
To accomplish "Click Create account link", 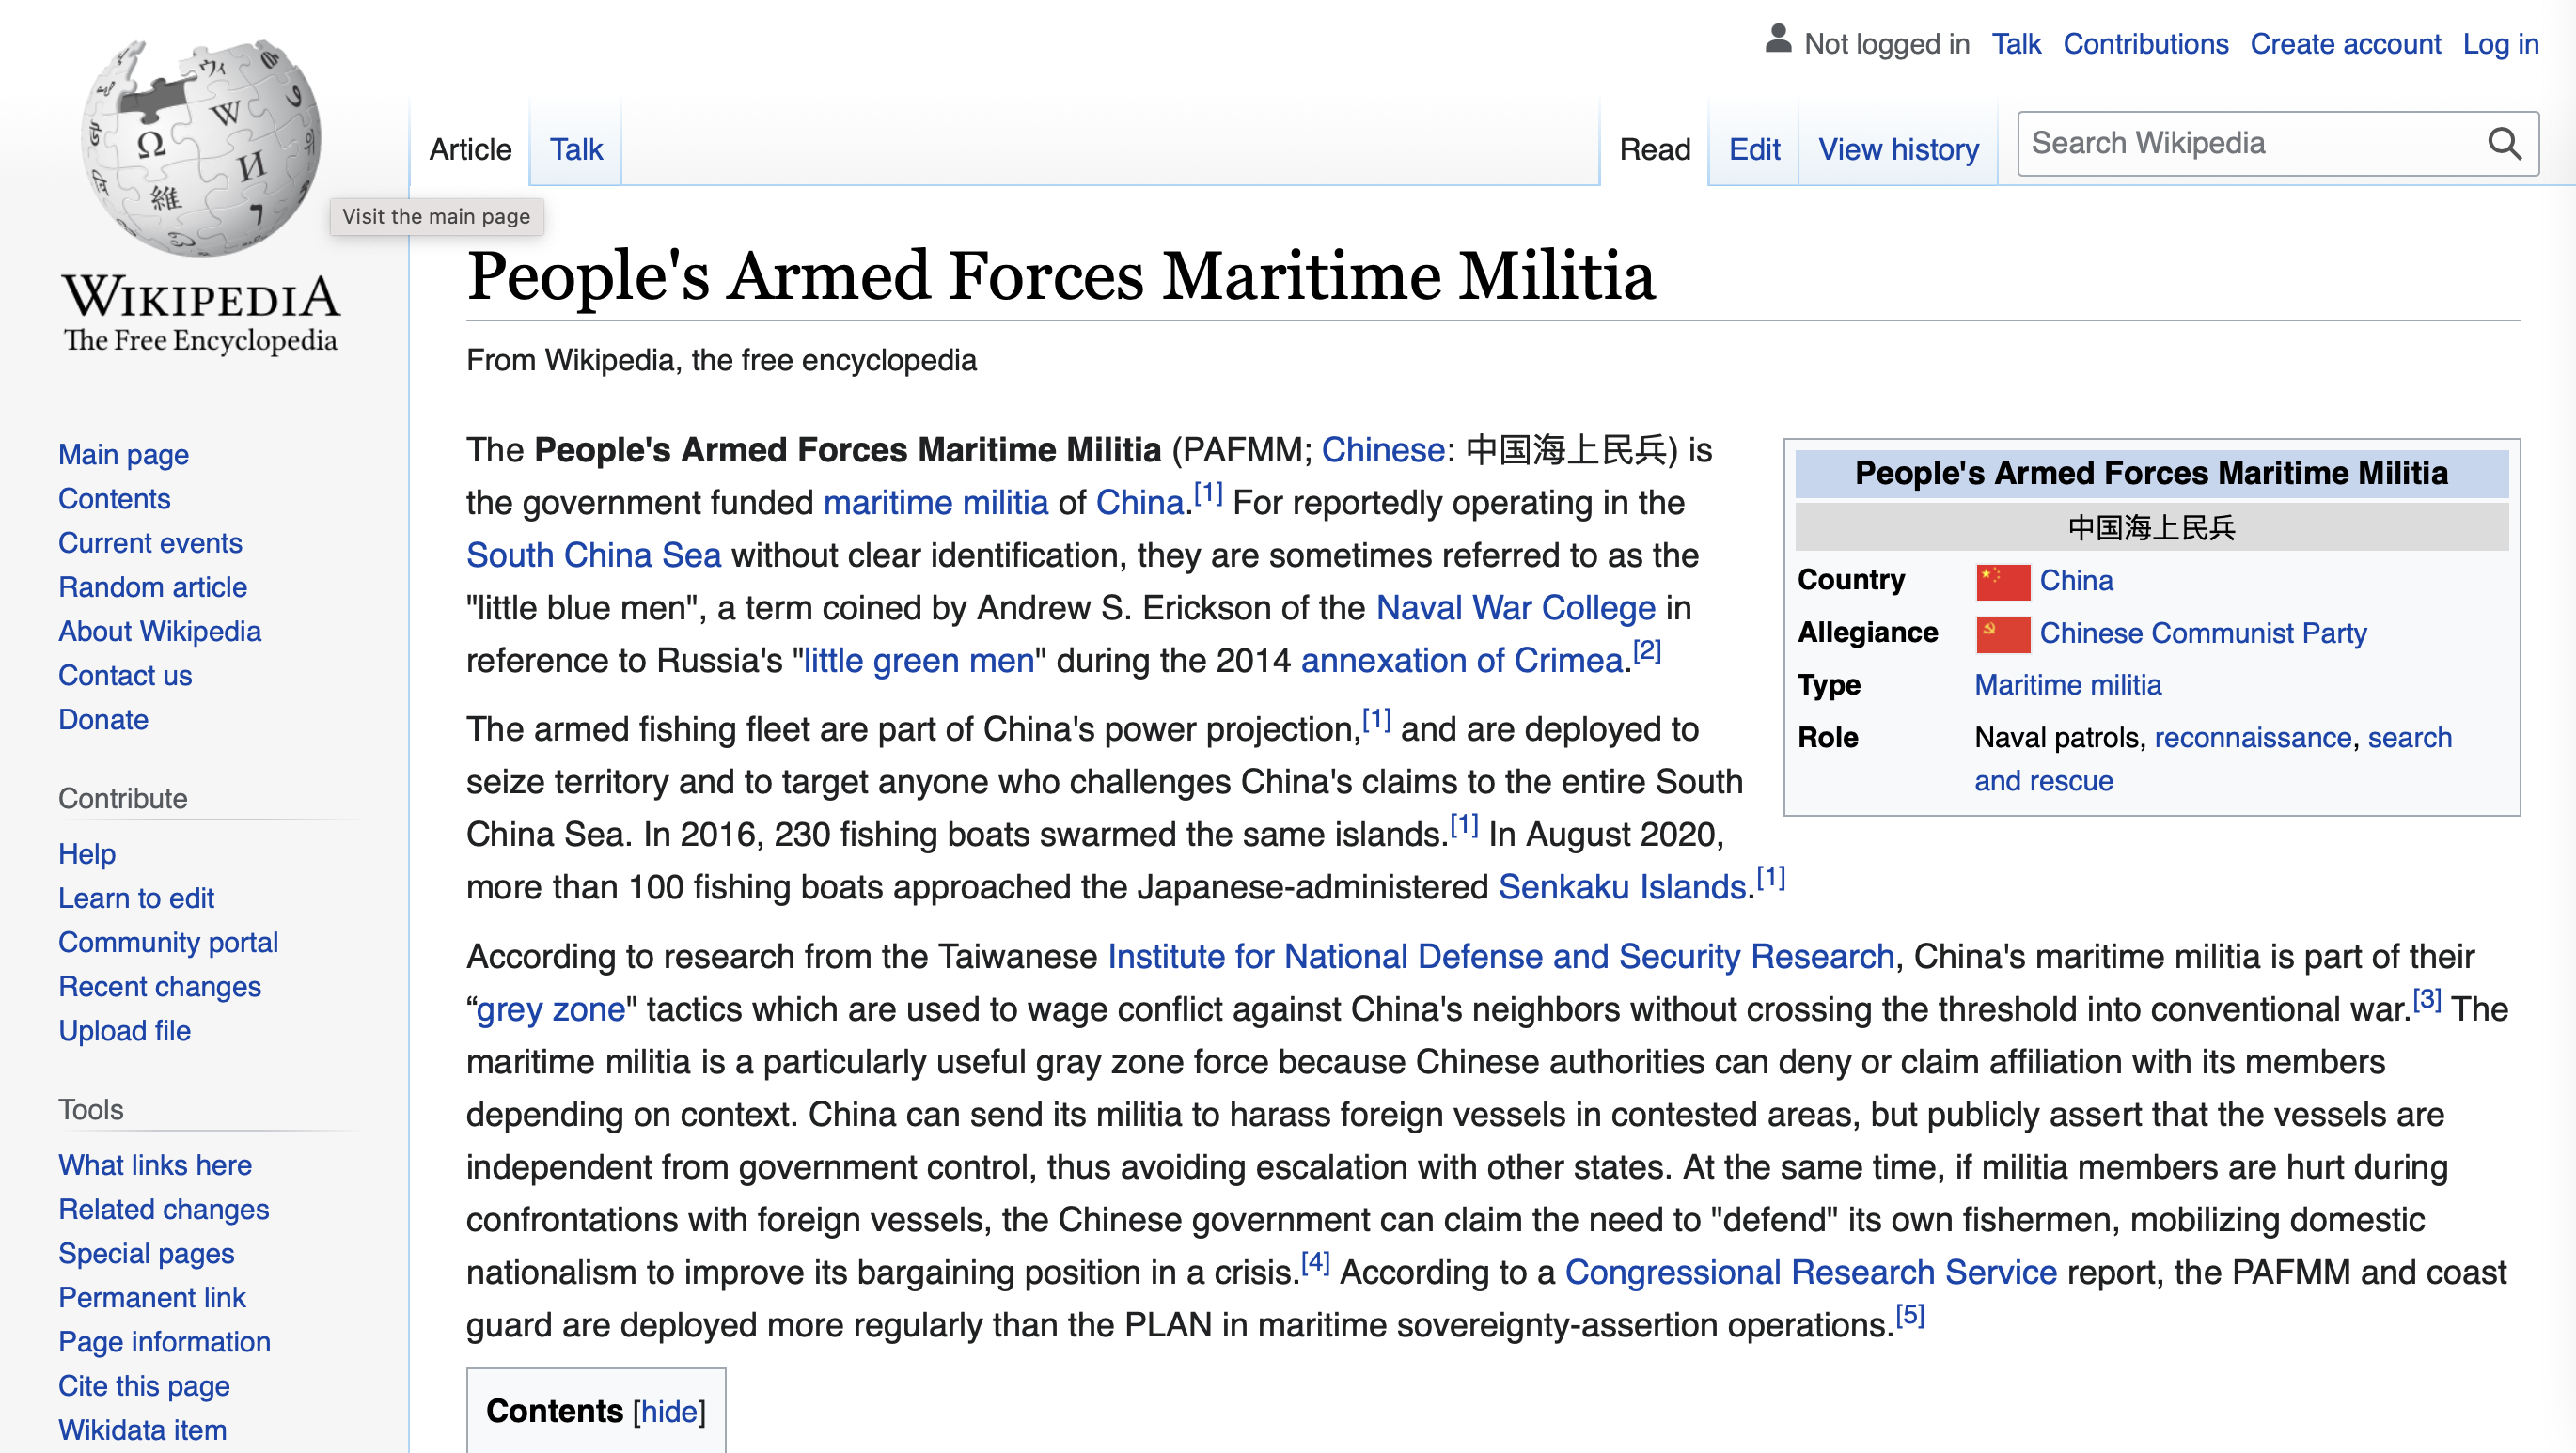I will coord(2344,44).
